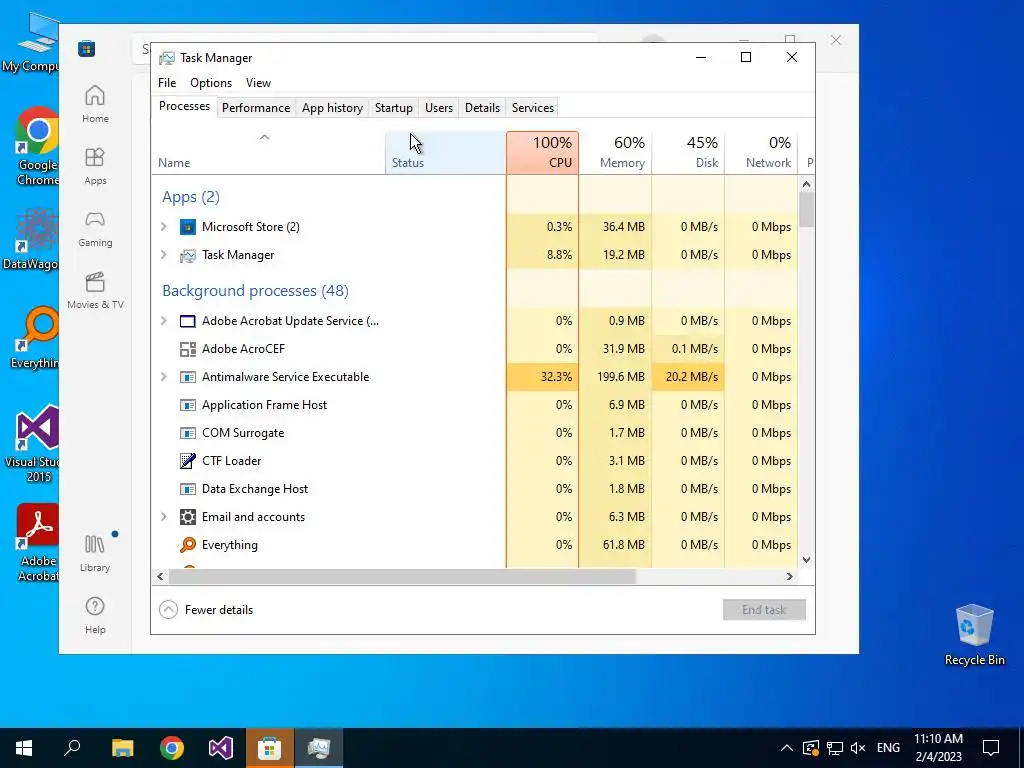
Task: Open taskbar Search magnifier
Action: click(72, 748)
